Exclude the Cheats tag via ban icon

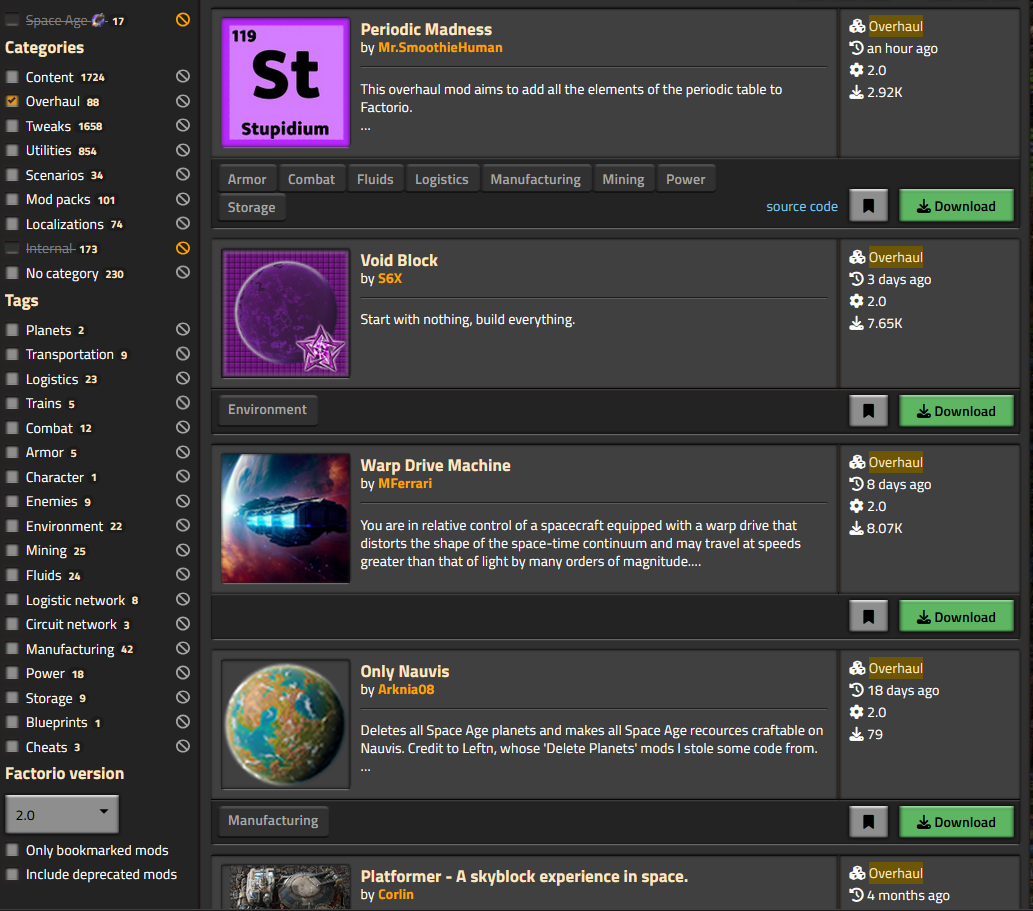click(182, 746)
